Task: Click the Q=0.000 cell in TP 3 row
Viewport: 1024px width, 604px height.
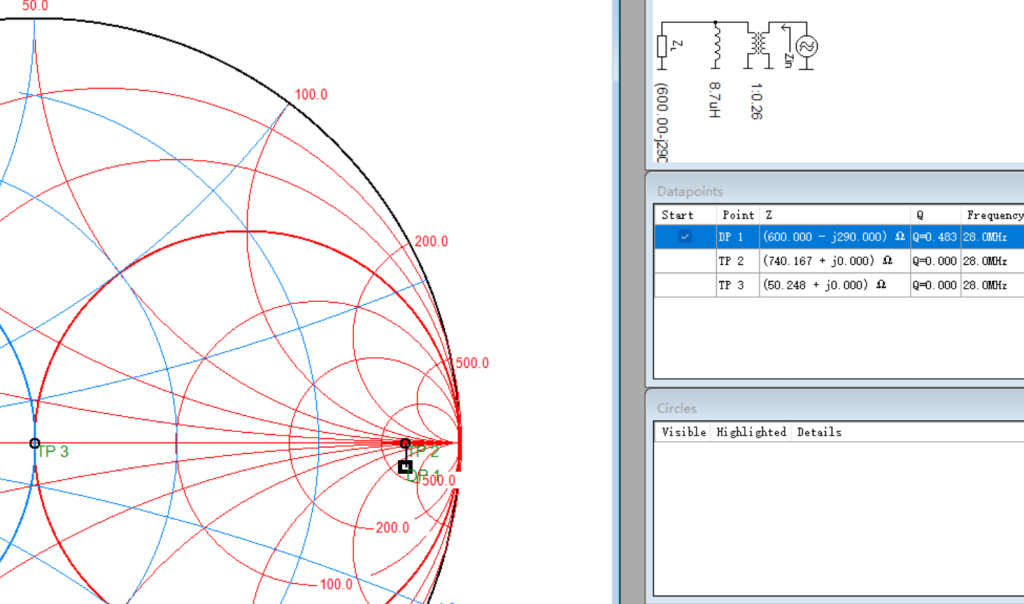Action: click(x=935, y=285)
